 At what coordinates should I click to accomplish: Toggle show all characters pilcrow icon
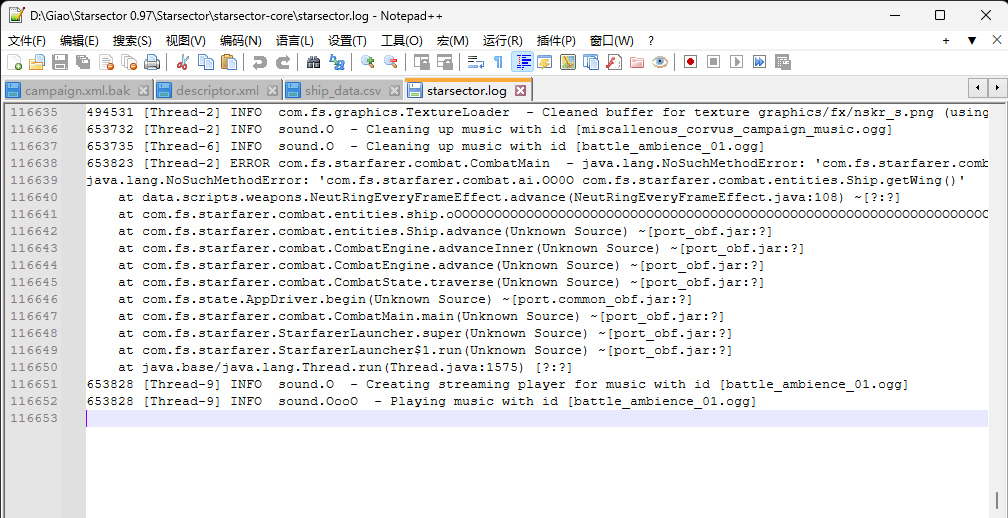pyautogui.click(x=498, y=62)
